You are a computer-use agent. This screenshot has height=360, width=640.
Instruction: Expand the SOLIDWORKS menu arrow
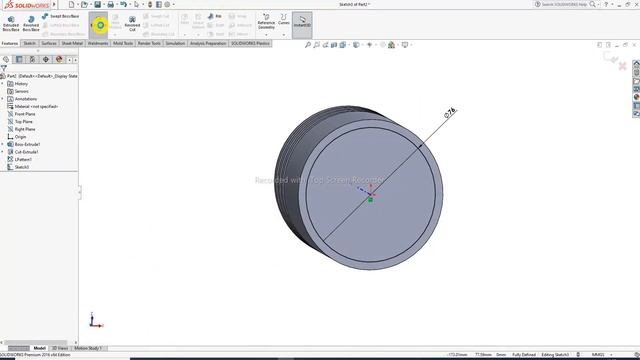point(54,4)
